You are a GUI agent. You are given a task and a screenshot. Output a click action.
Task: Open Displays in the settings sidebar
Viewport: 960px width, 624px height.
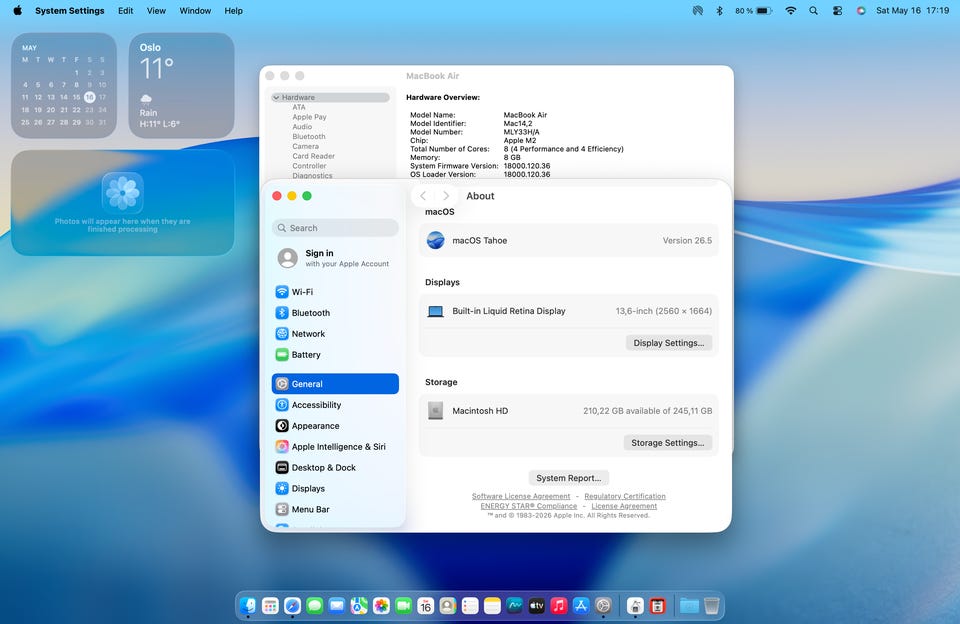point(335,488)
